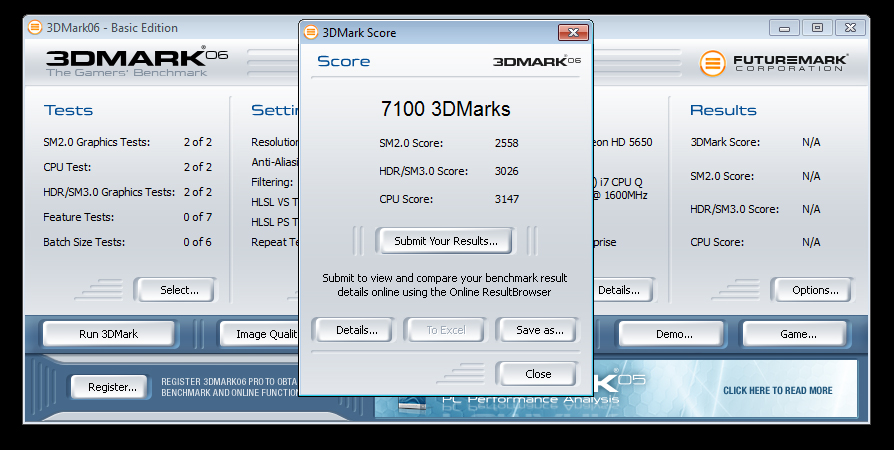Click Feature Tests 0 of 7 count

pos(197,217)
